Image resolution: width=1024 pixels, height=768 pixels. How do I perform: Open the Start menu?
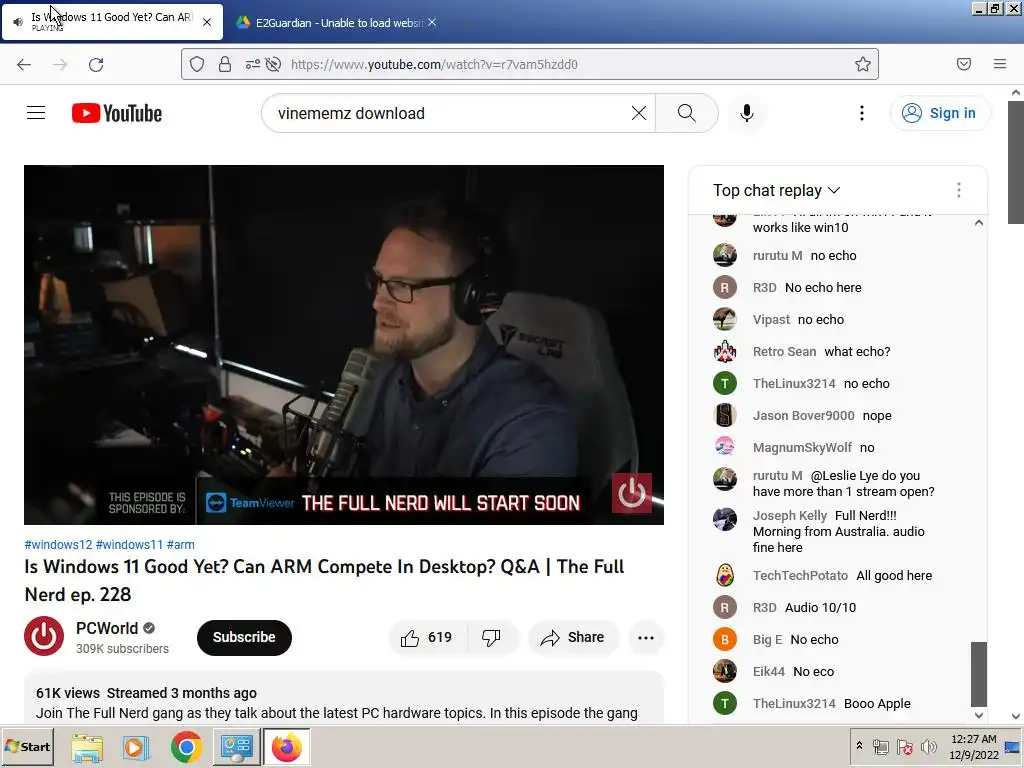[27, 747]
